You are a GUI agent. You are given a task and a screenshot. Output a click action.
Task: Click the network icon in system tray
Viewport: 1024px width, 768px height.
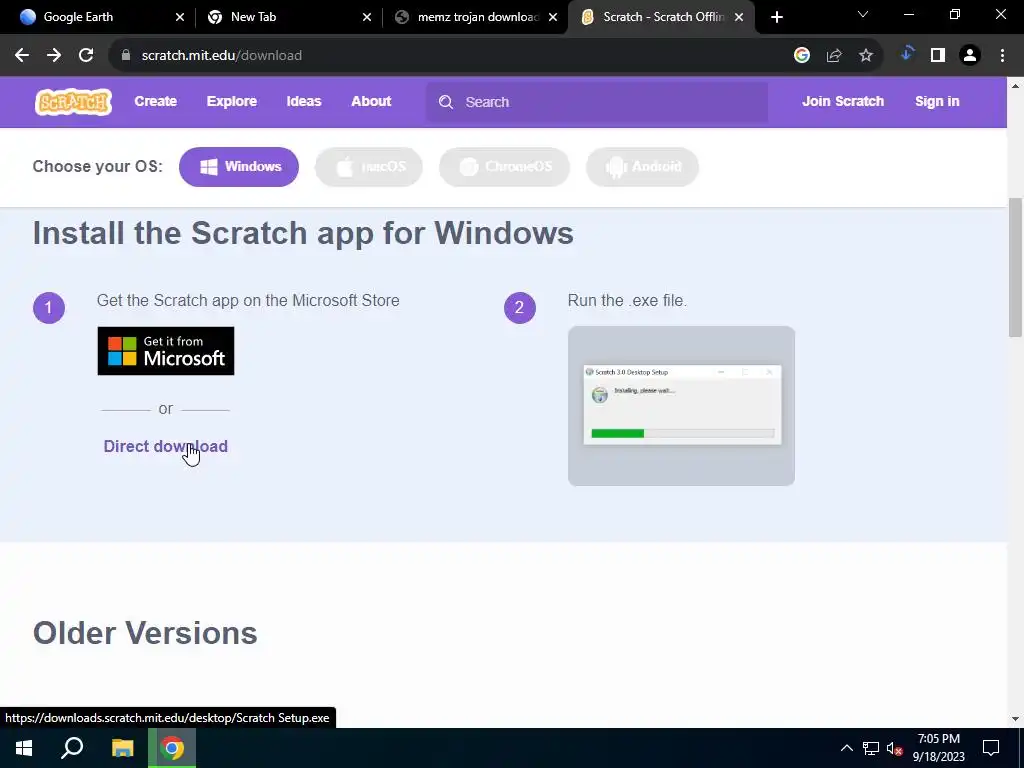[x=871, y=748]
